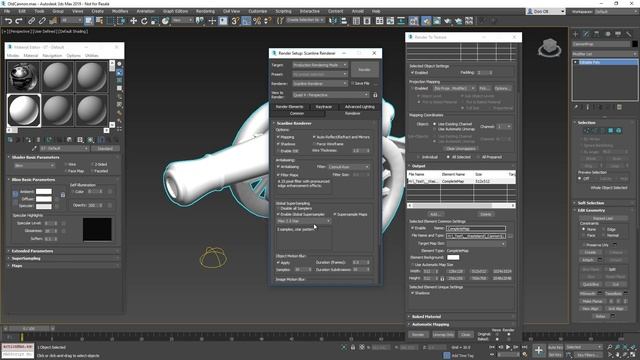Click the Undo arrow in main toolbar
This screenshot has height=360, width=640.
(x=8, y=21)
